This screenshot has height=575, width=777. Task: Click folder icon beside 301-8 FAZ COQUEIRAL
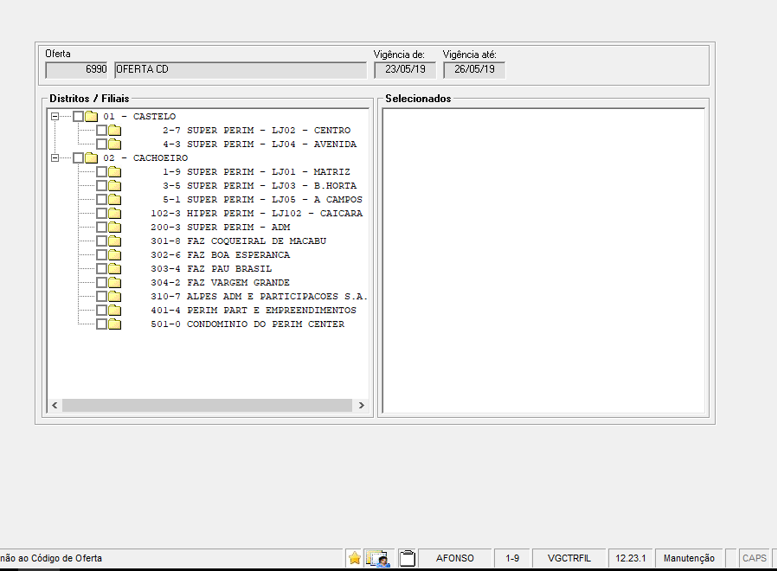(114, 241)
